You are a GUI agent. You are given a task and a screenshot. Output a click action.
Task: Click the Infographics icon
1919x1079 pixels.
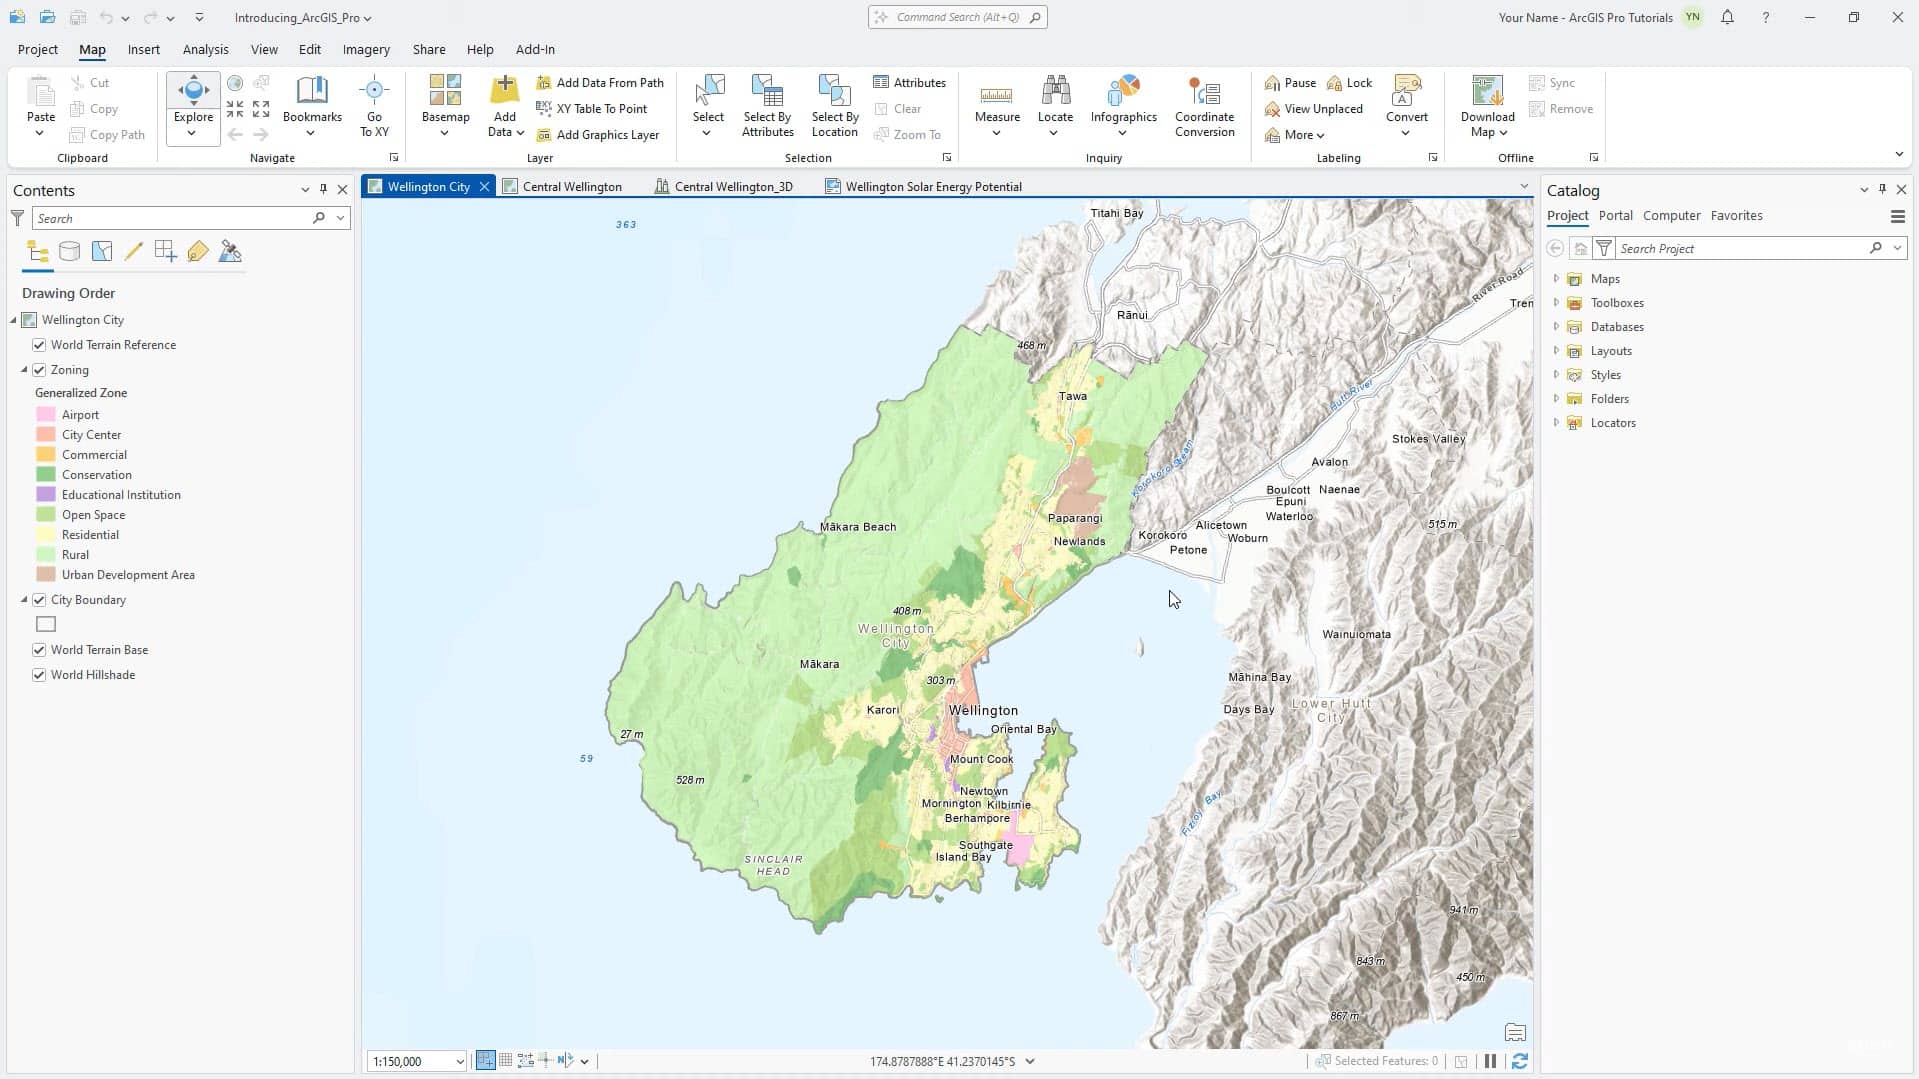tap(1123, 92)
